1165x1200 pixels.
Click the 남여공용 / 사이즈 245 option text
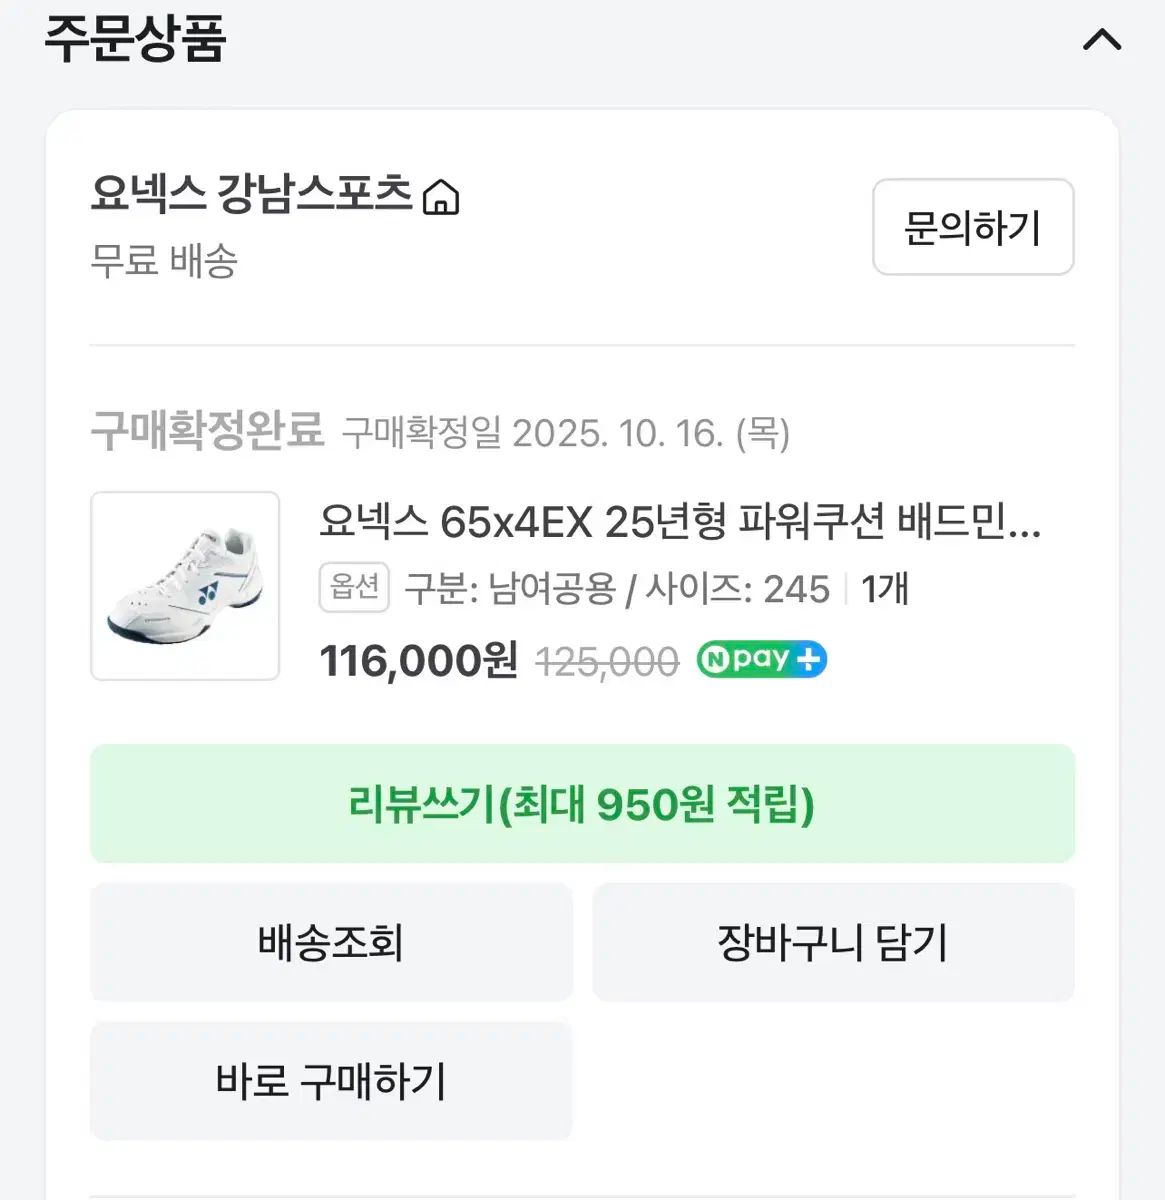tap(617, 589)
